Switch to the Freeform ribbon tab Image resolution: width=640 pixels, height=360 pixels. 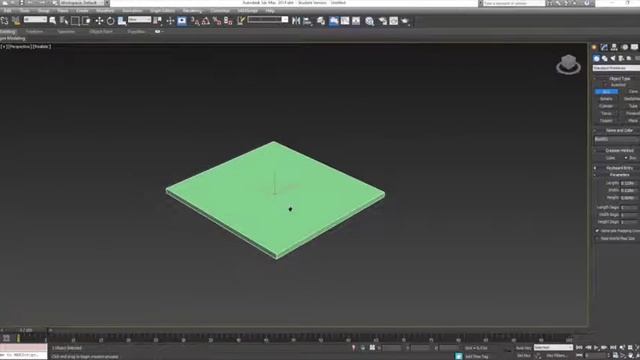(x=34, y=31)
